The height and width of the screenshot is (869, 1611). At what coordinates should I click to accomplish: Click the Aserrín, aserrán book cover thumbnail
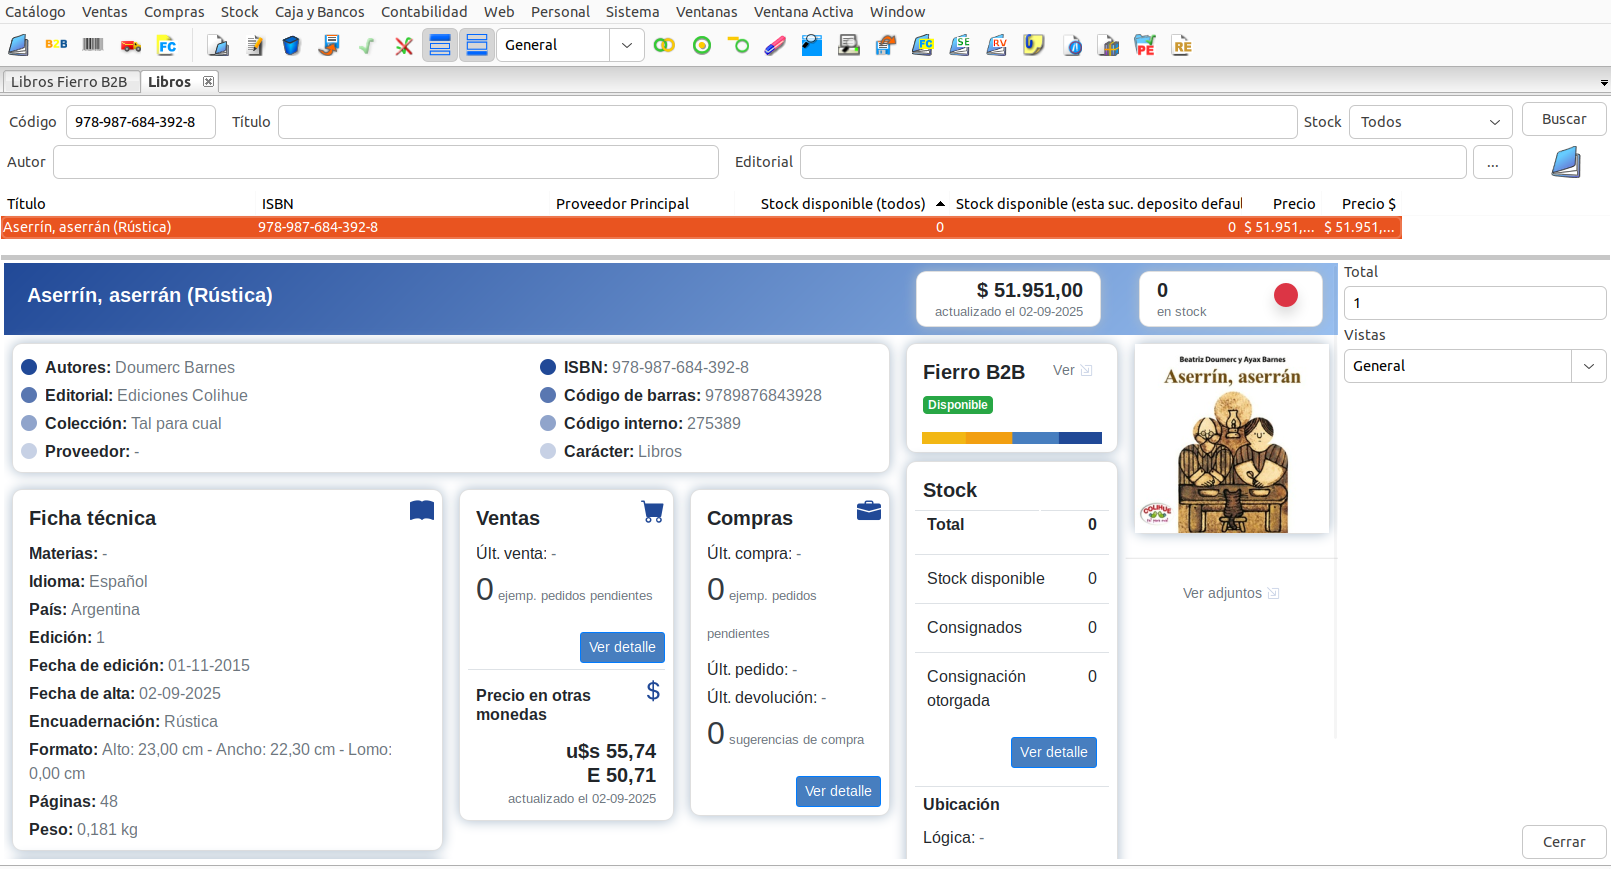click(x=1232, y=439)
